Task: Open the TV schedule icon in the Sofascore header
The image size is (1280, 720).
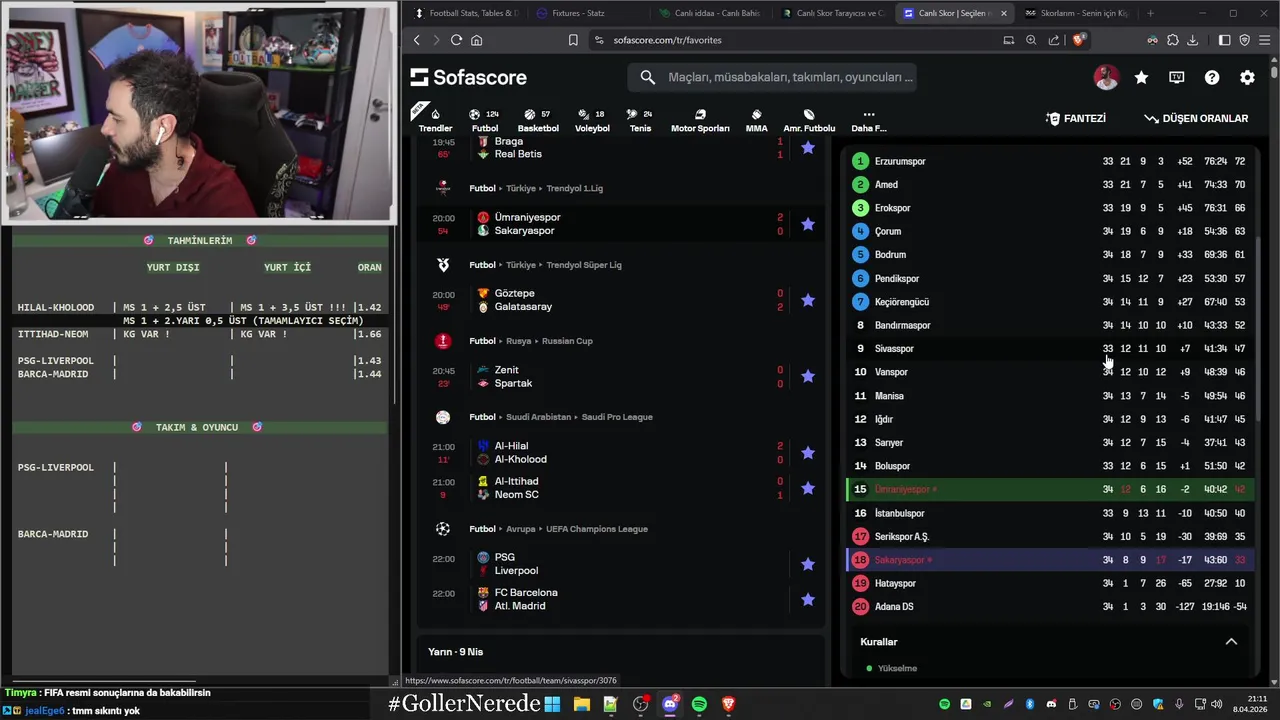Action: pos(1177,77)
